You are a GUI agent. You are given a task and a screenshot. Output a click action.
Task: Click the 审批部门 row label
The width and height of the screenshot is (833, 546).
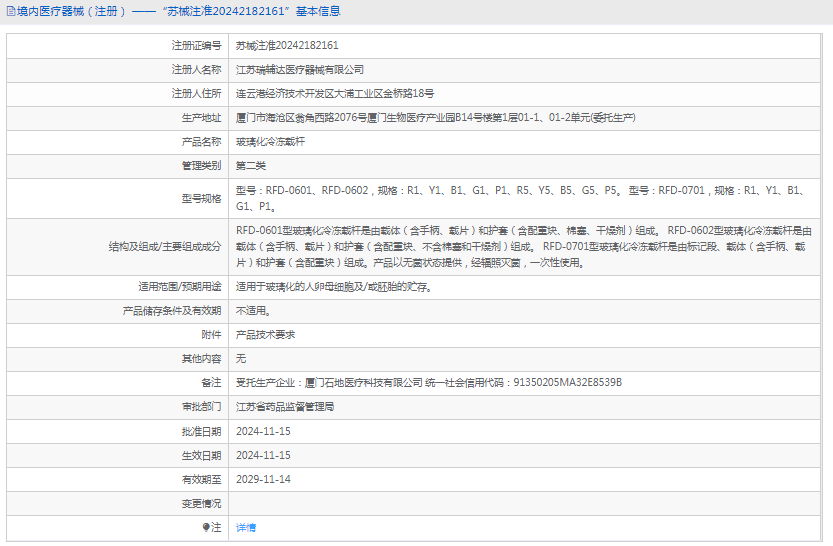(201, 407)
